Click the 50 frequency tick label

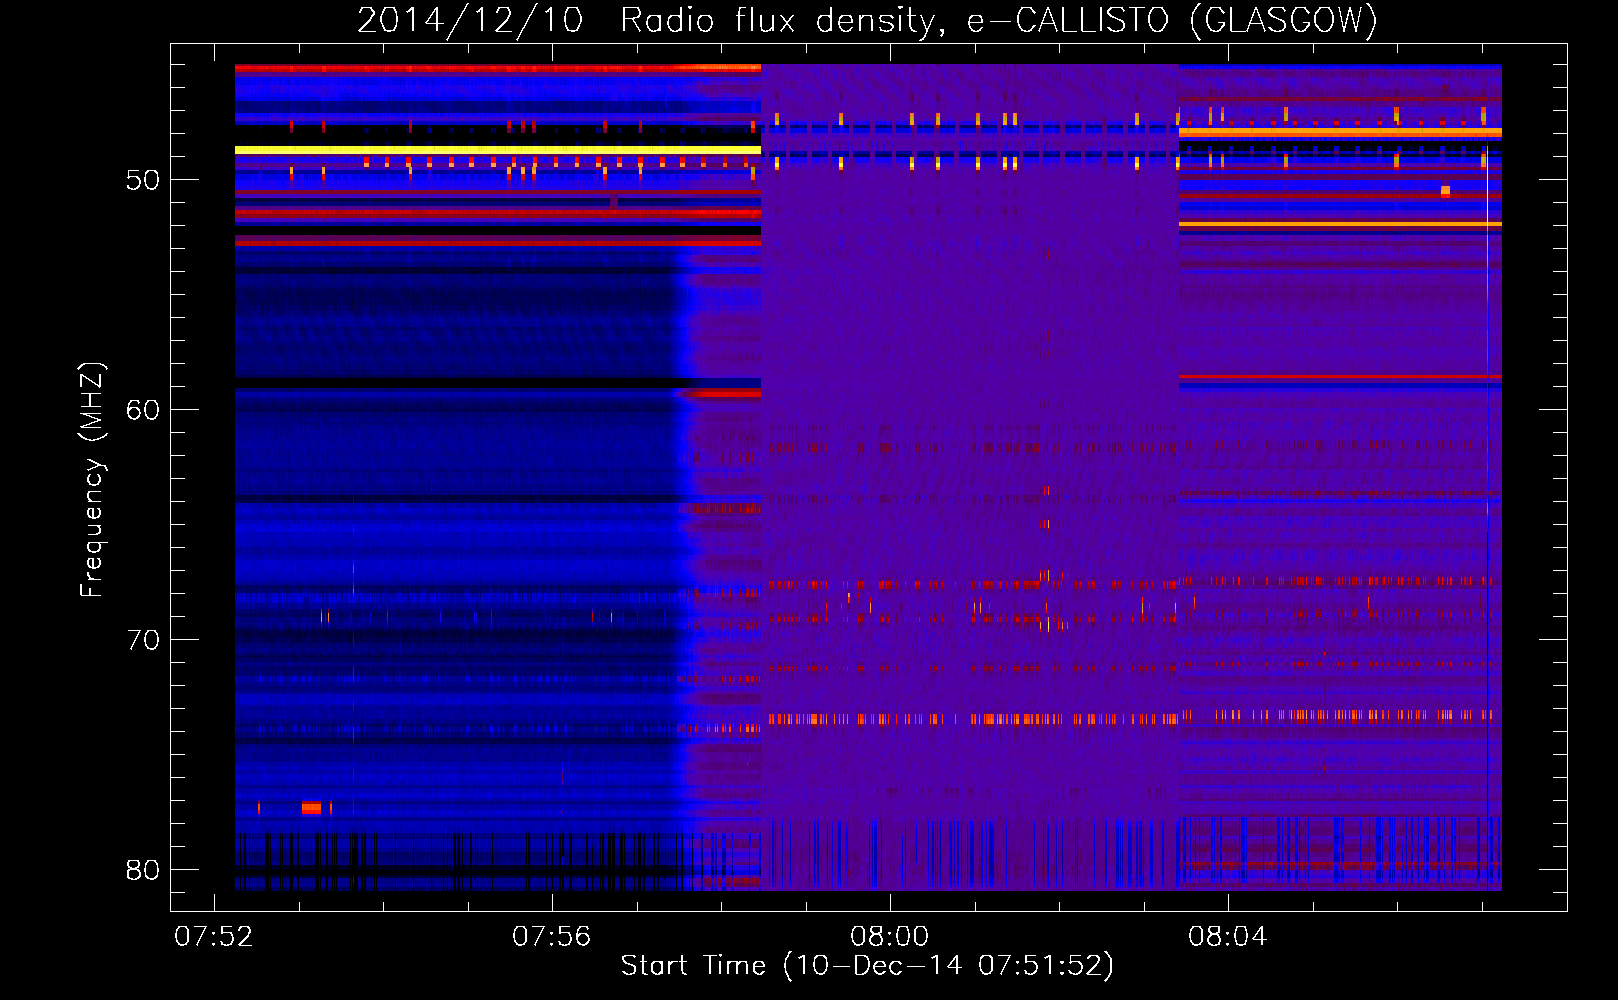tap(143, 181)
